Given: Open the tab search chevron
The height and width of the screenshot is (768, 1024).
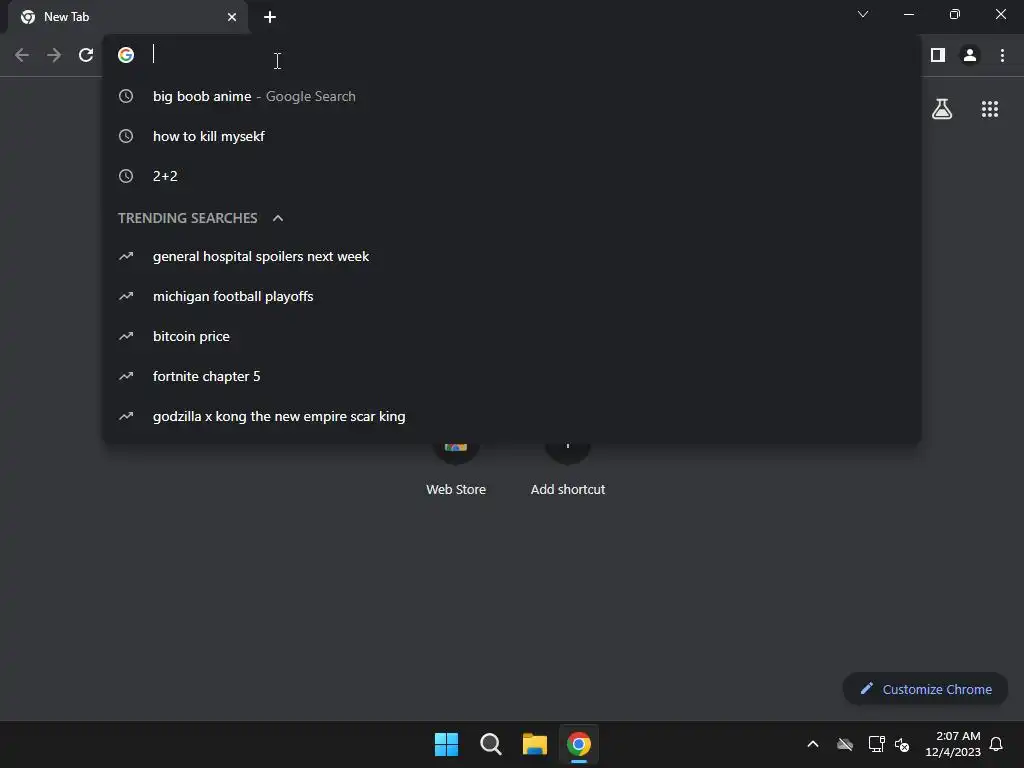Looking at the screenshot, I should click(x=863, y=14).
